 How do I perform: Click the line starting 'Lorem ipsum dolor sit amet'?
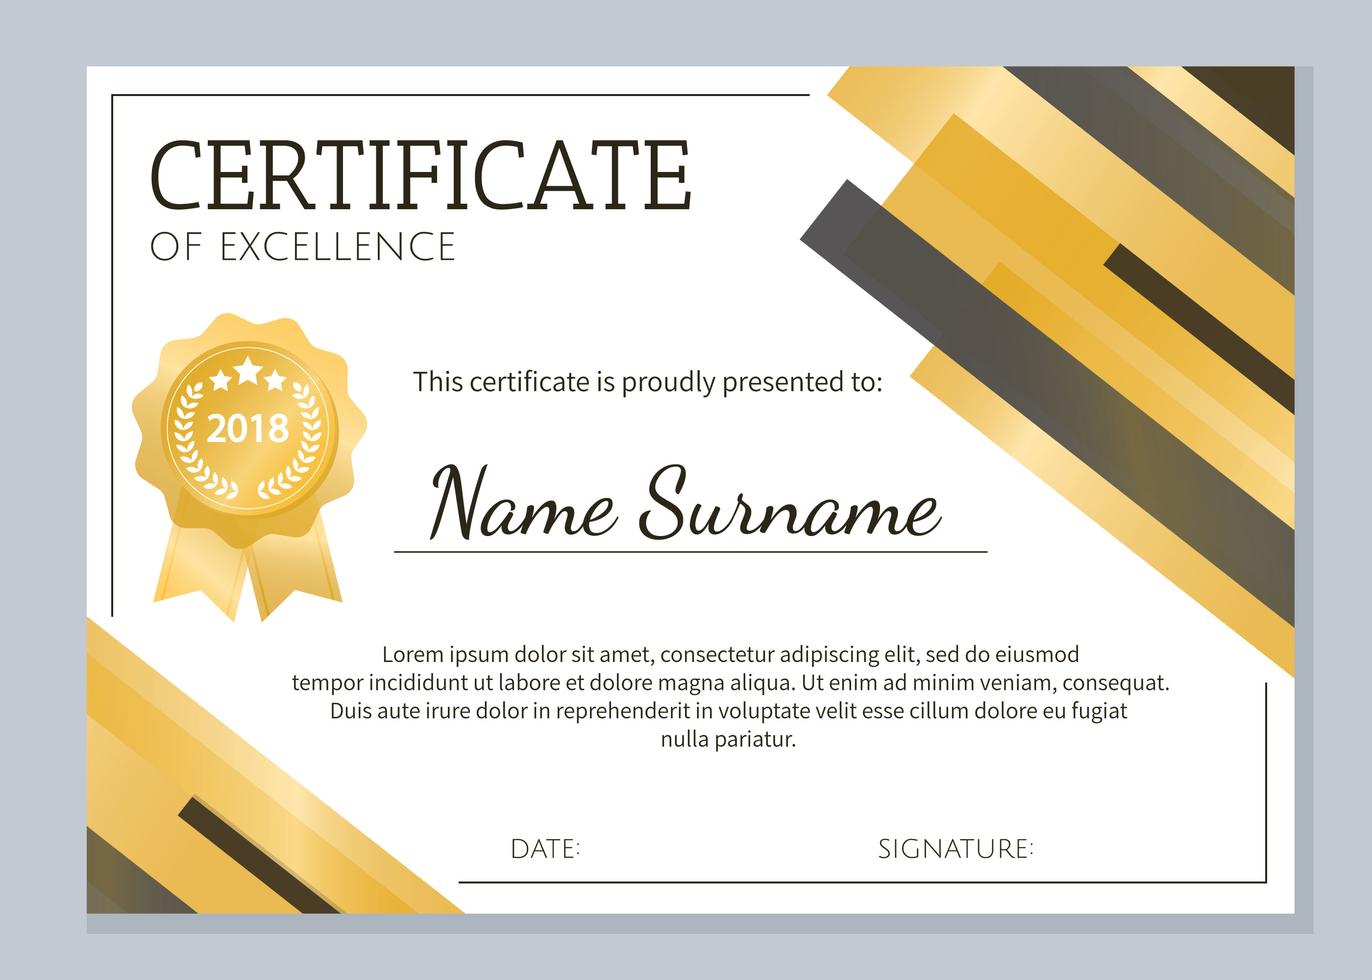click(731, 655)
